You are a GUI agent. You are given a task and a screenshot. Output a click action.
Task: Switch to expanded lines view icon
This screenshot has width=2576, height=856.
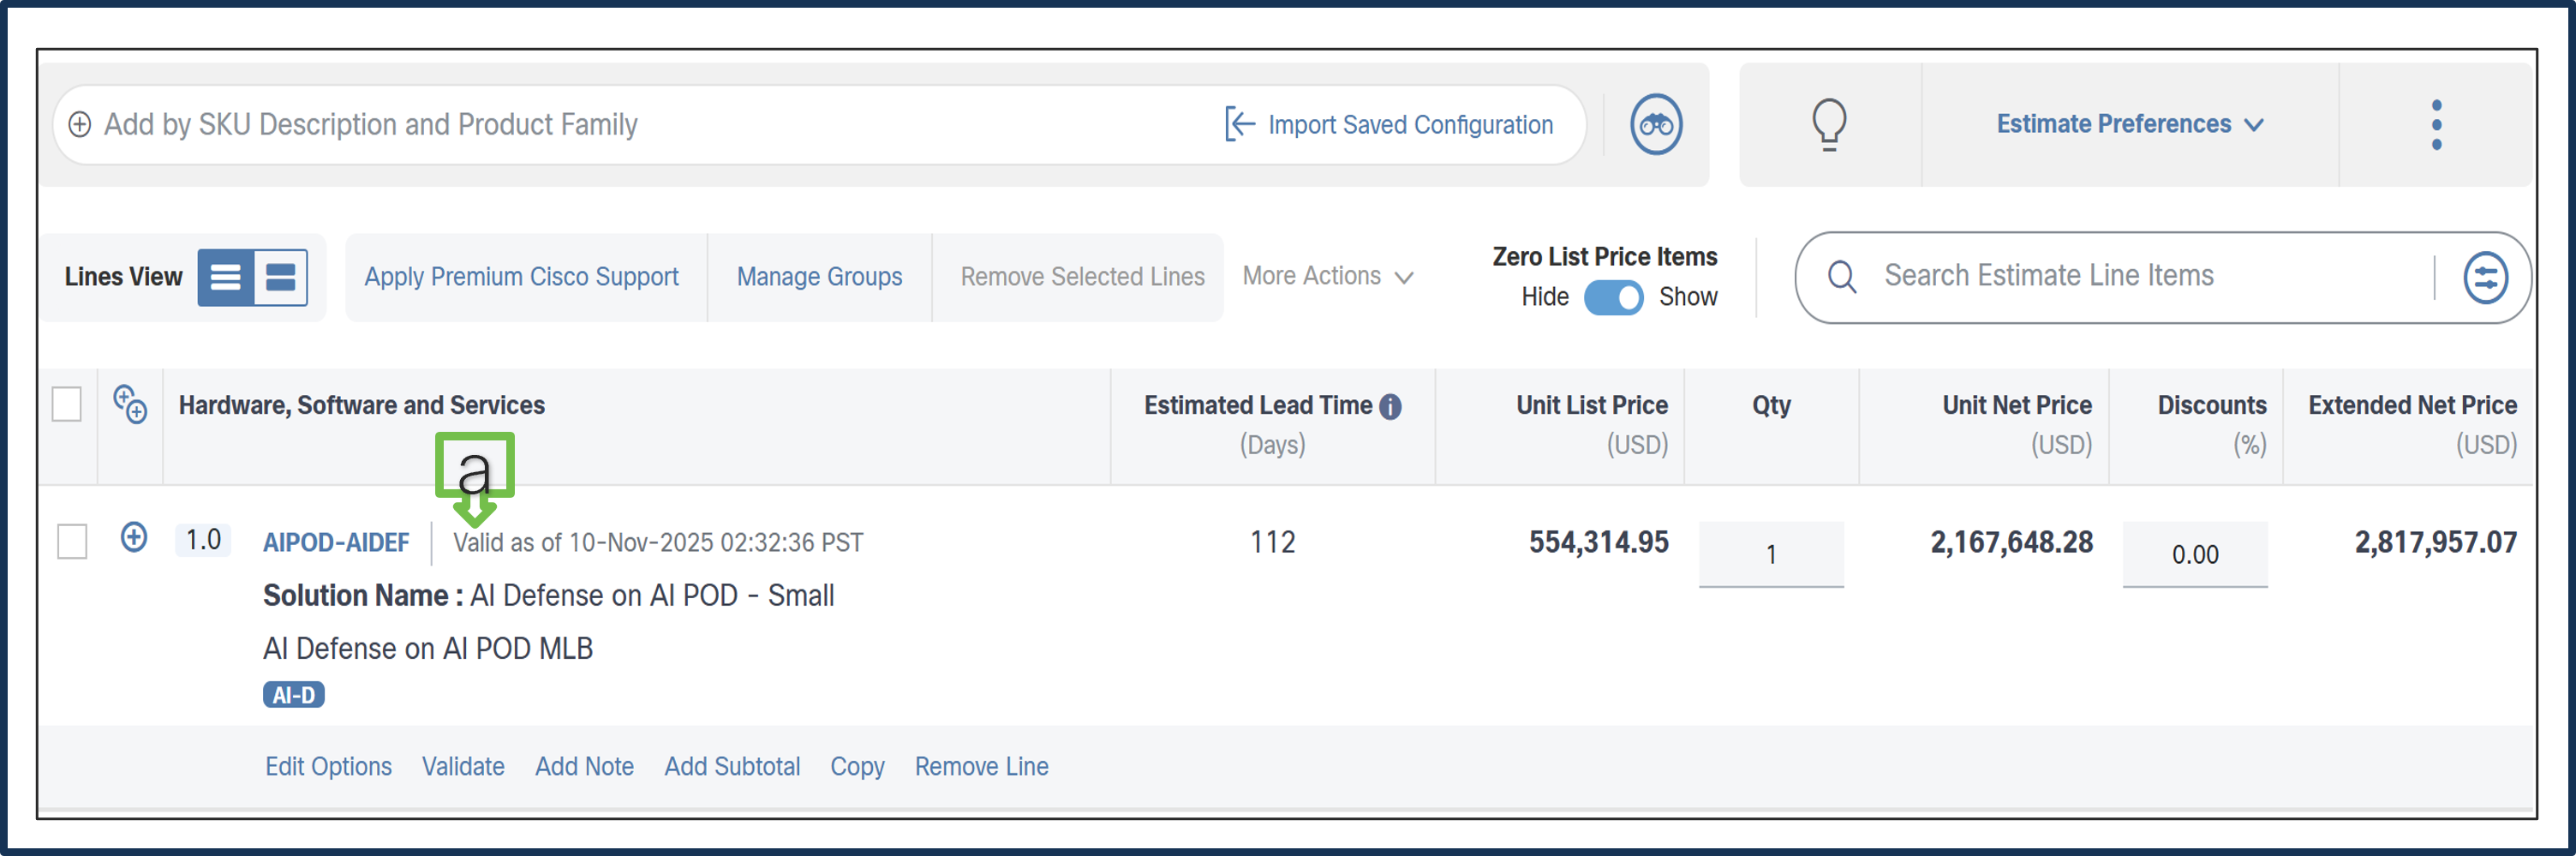click(x=280, y=277)
